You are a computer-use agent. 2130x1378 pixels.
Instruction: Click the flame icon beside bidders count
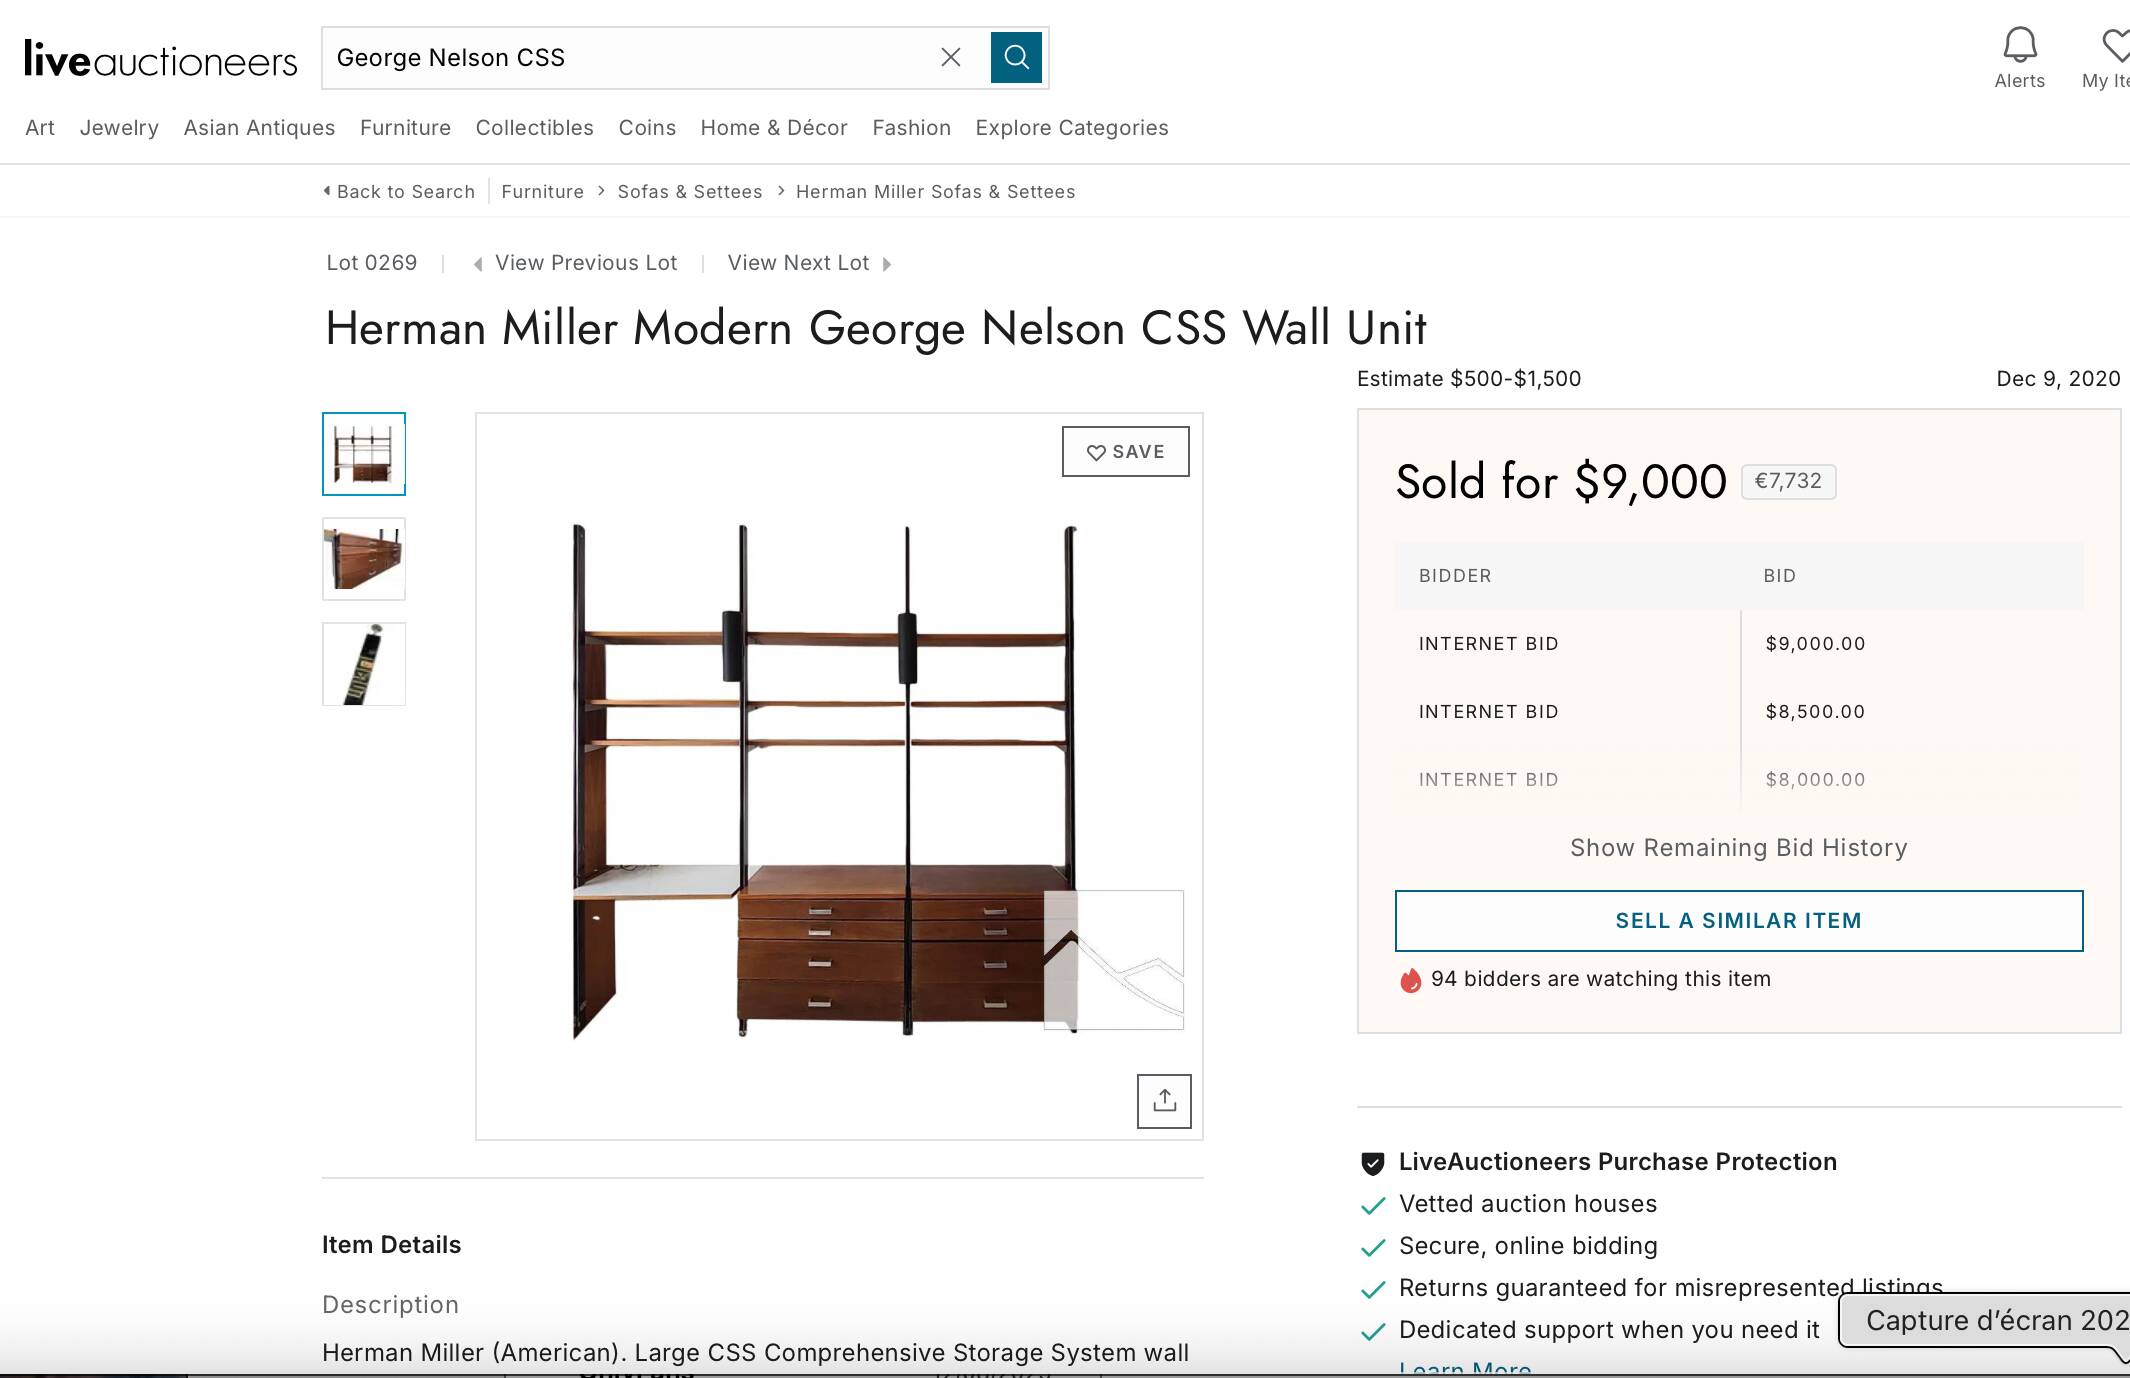[x=1409, y=980]
